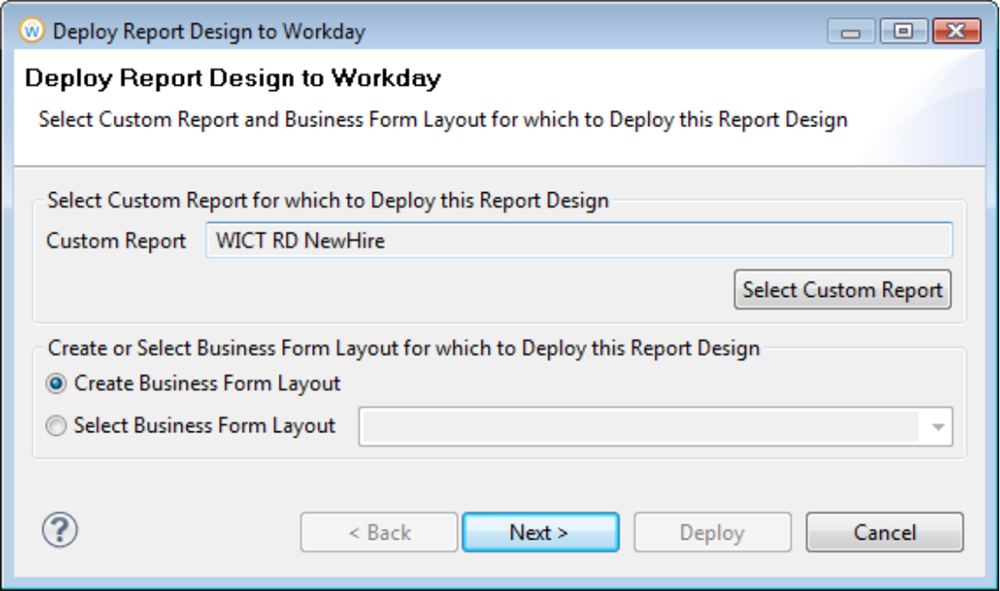
Task: Click the Cancel button
Action: pos(885,532)
